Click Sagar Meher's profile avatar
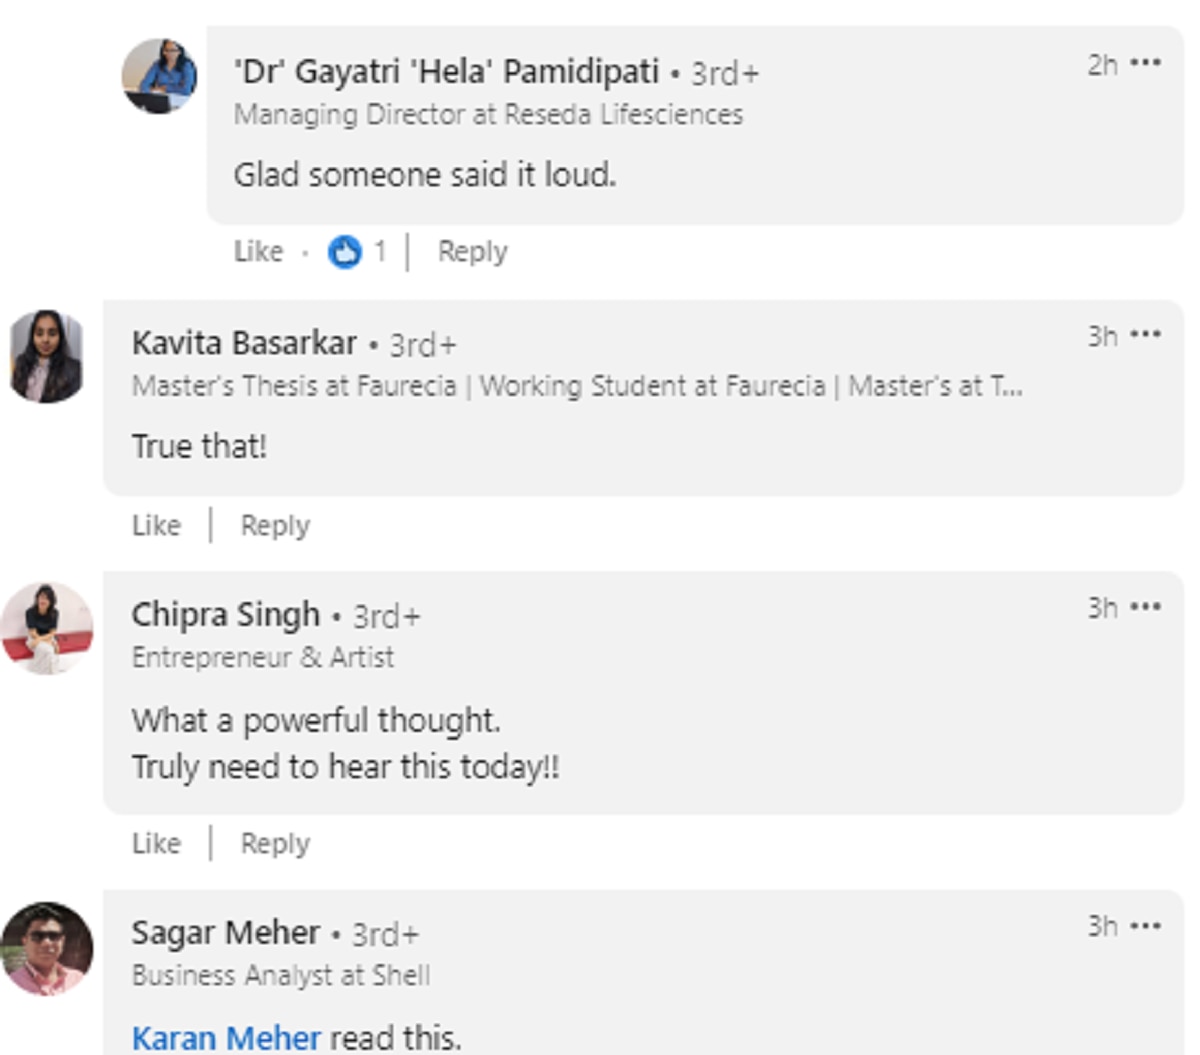1200x1055 pixels. pyautogui.click(x=46, y=948)
